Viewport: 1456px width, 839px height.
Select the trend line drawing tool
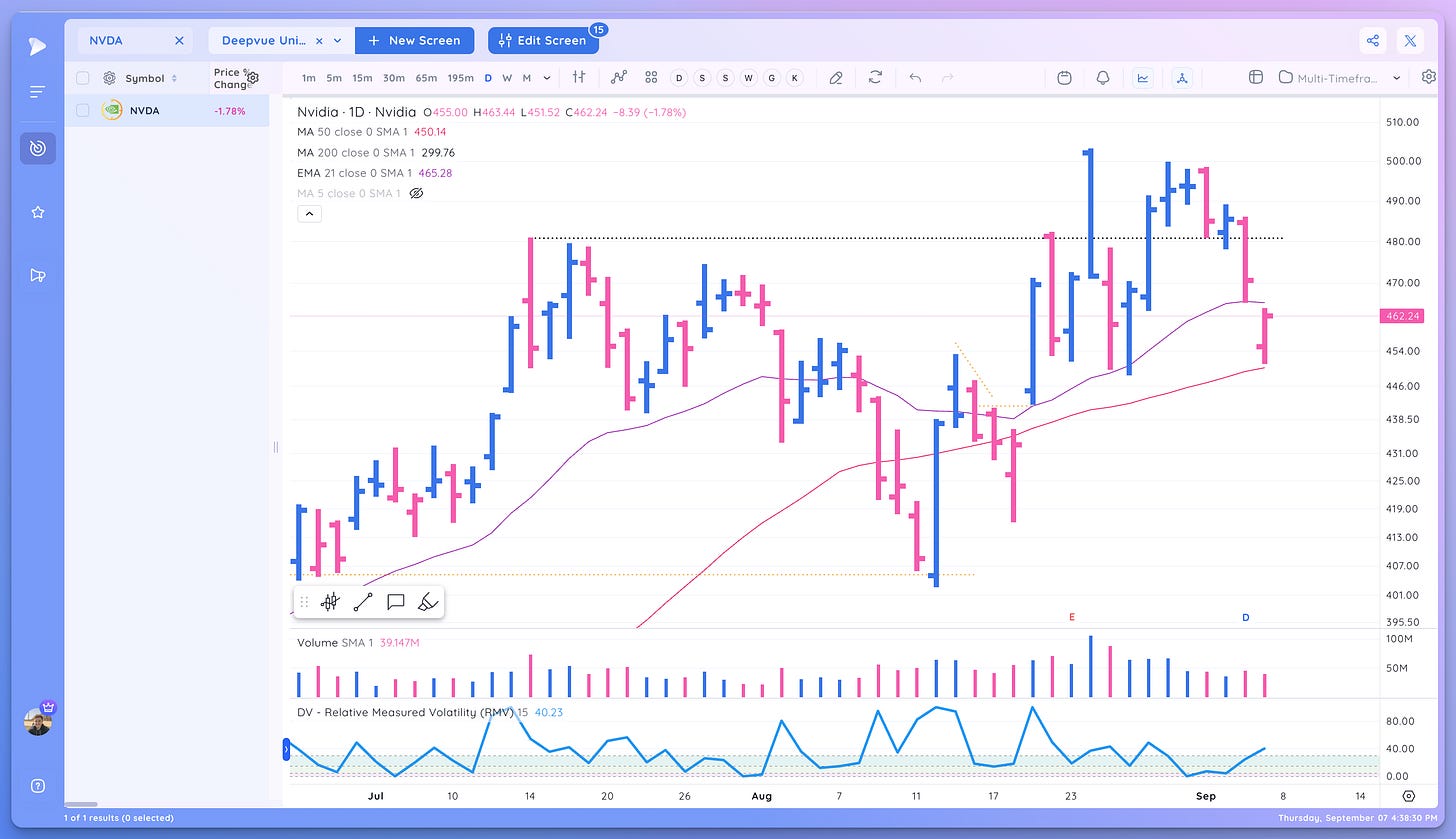pos(362,602)
